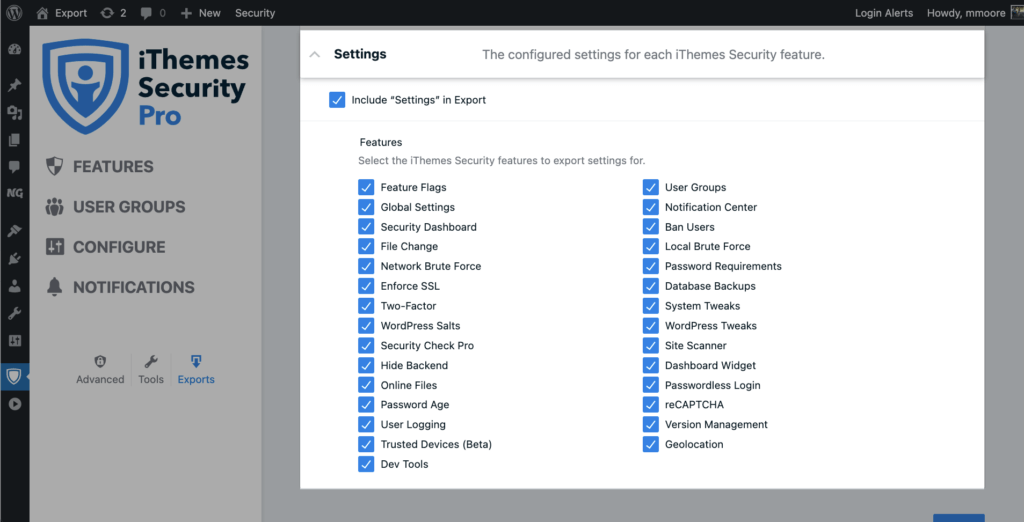
Task: Click the iThemes Security Pro shield logo
Action: [86, 86]
